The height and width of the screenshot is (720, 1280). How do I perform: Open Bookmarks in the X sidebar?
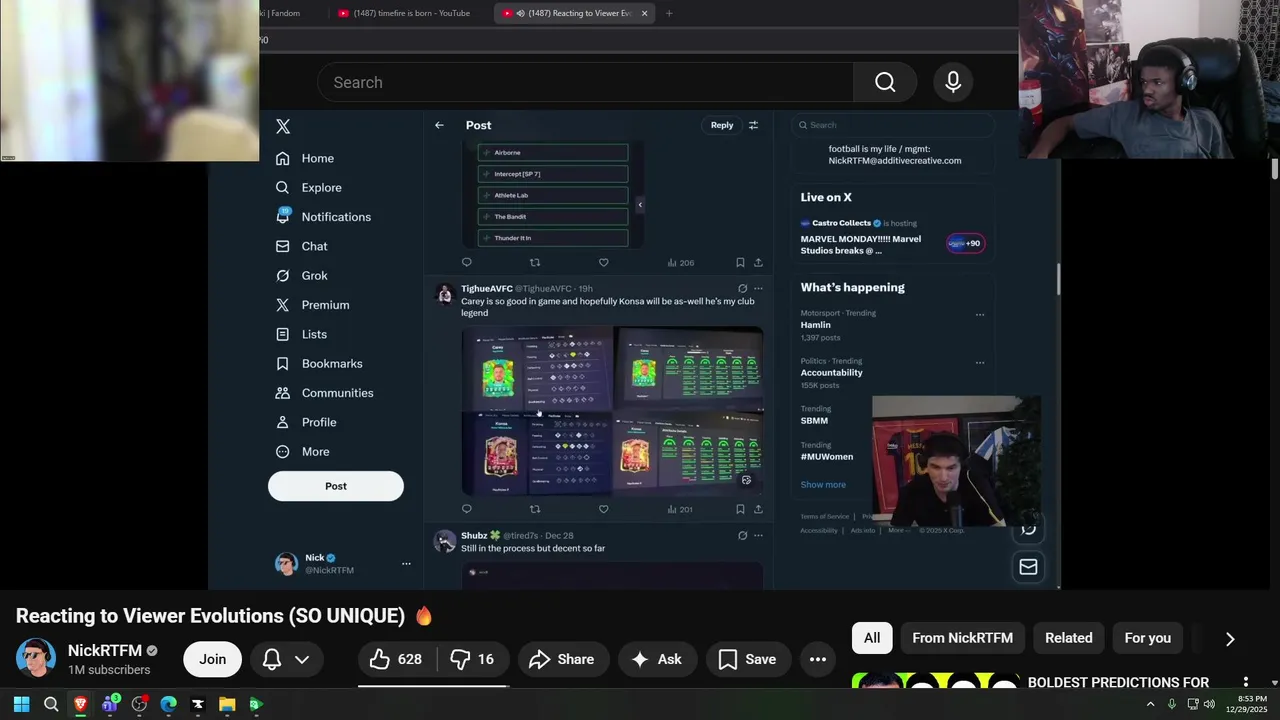318,363
